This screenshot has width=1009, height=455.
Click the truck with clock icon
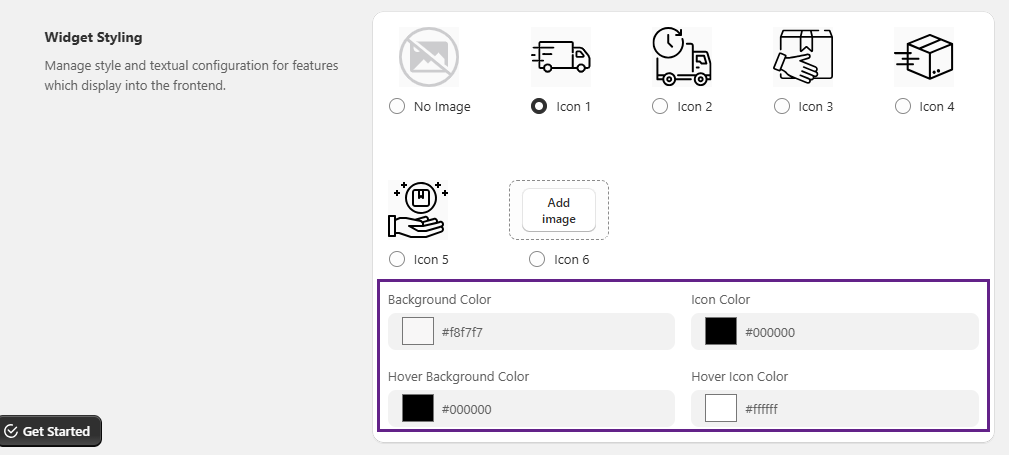tap(681, 57)
